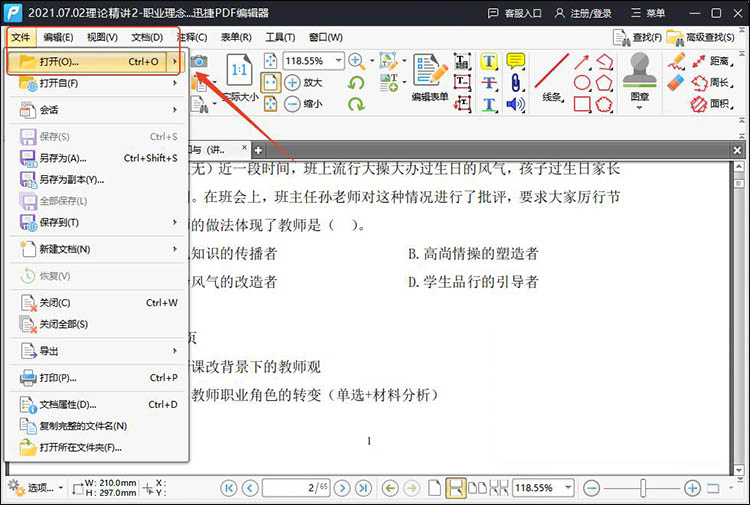The image size is (750, 505).
Task: Rotate page counterclockwise with green arrow
Action: (356, 83)
